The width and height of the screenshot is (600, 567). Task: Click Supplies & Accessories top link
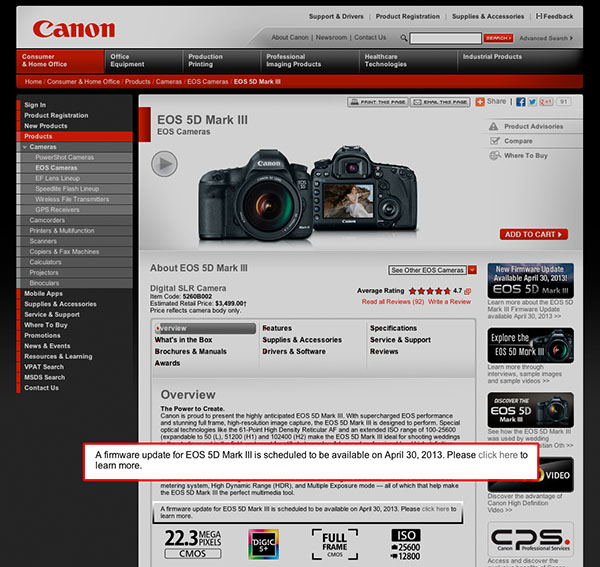(488, 16)
